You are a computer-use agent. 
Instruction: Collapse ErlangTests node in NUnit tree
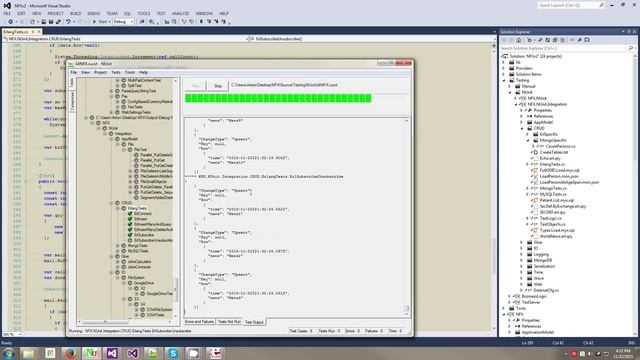118,208
